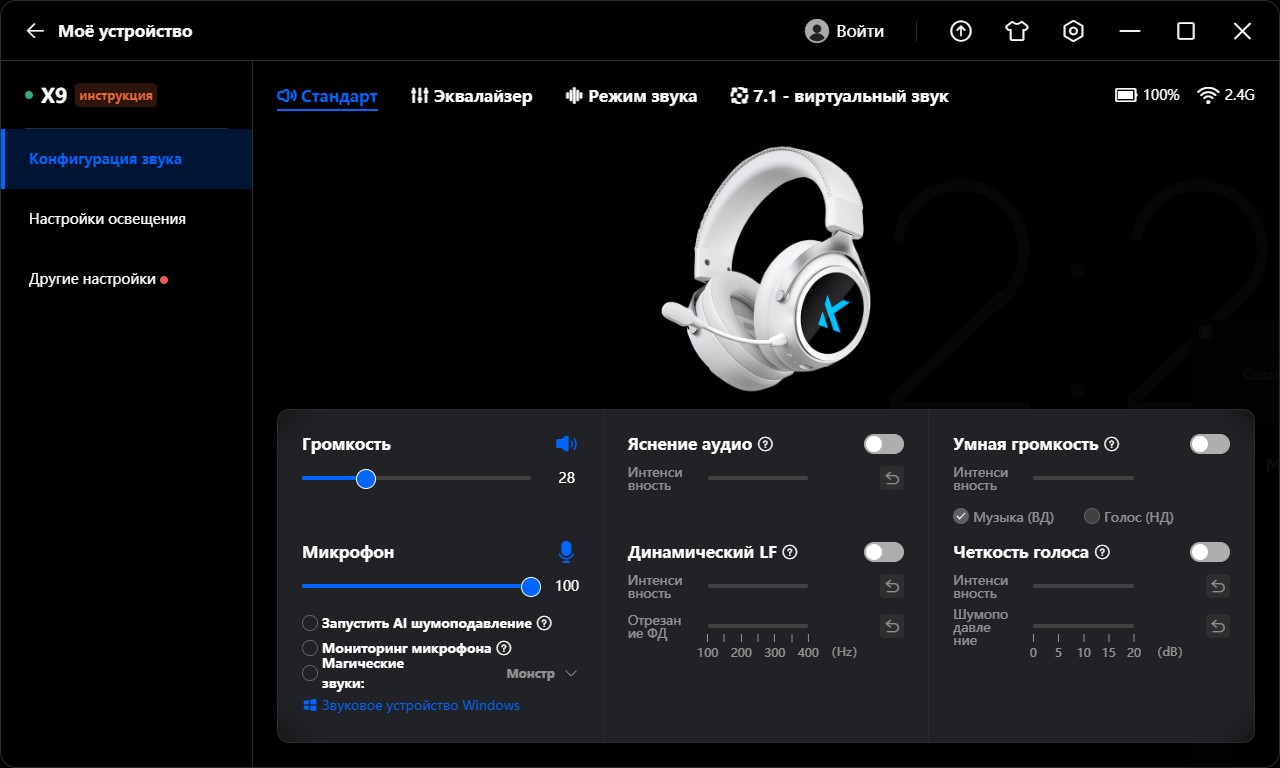
Task: Open the инструкция manual badge
Action: pyautogui.click(x=116, y=96)
